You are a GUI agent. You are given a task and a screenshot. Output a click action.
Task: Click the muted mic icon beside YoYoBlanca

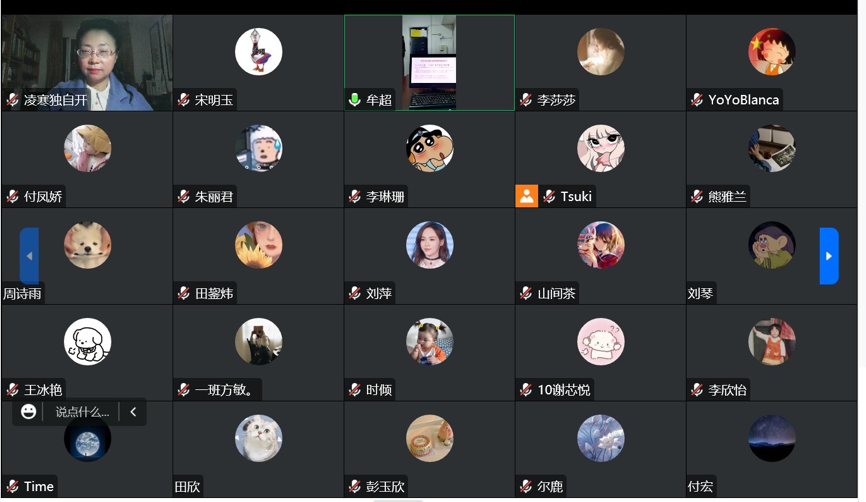pos(697,100)
